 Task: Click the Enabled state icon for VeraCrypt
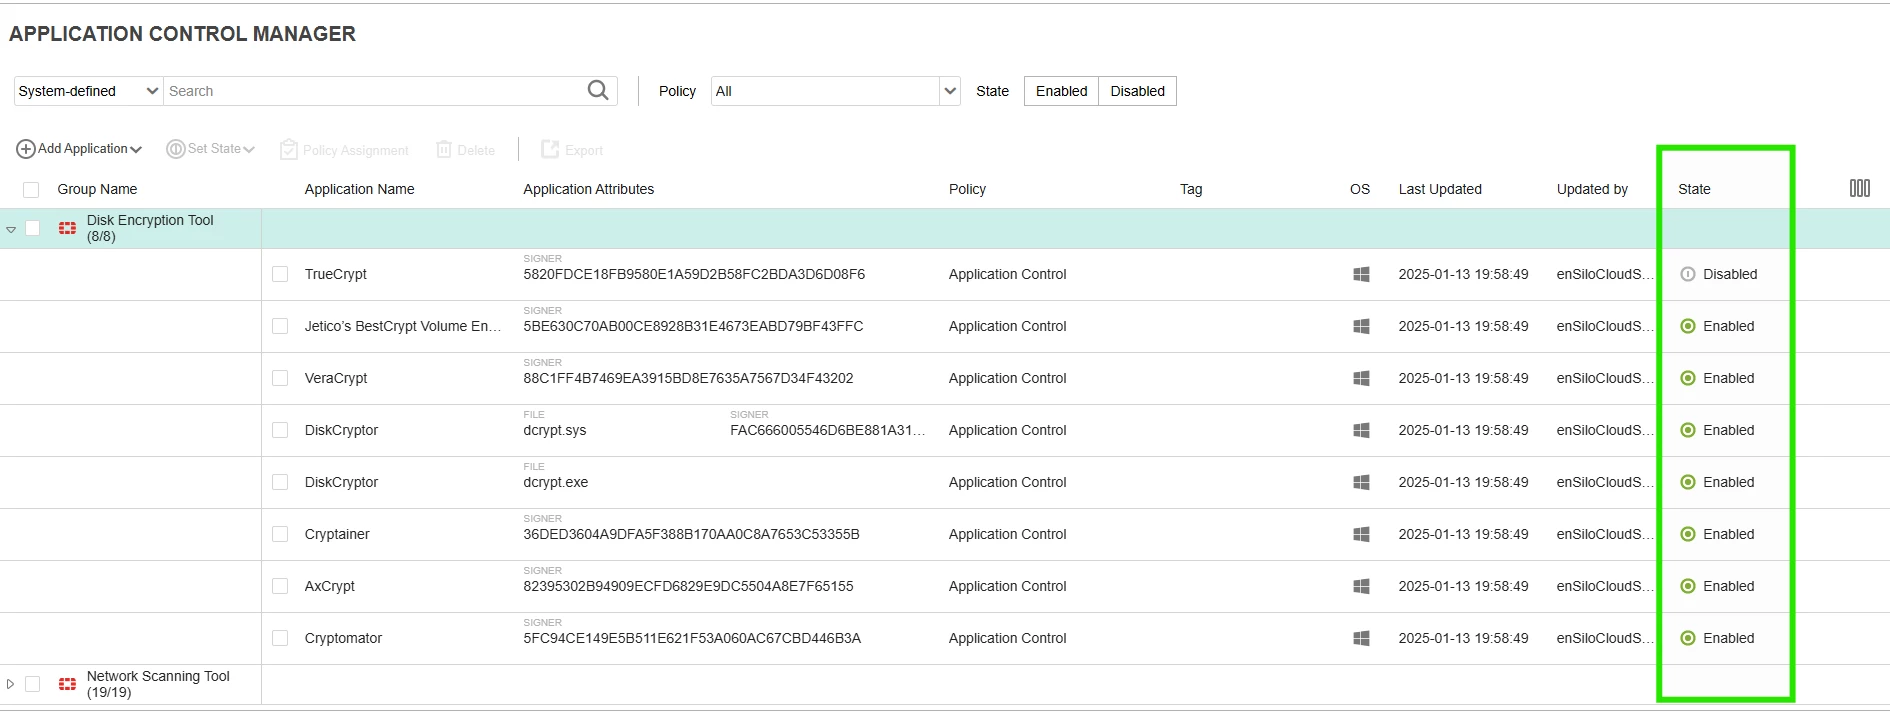pos(1688,378)
